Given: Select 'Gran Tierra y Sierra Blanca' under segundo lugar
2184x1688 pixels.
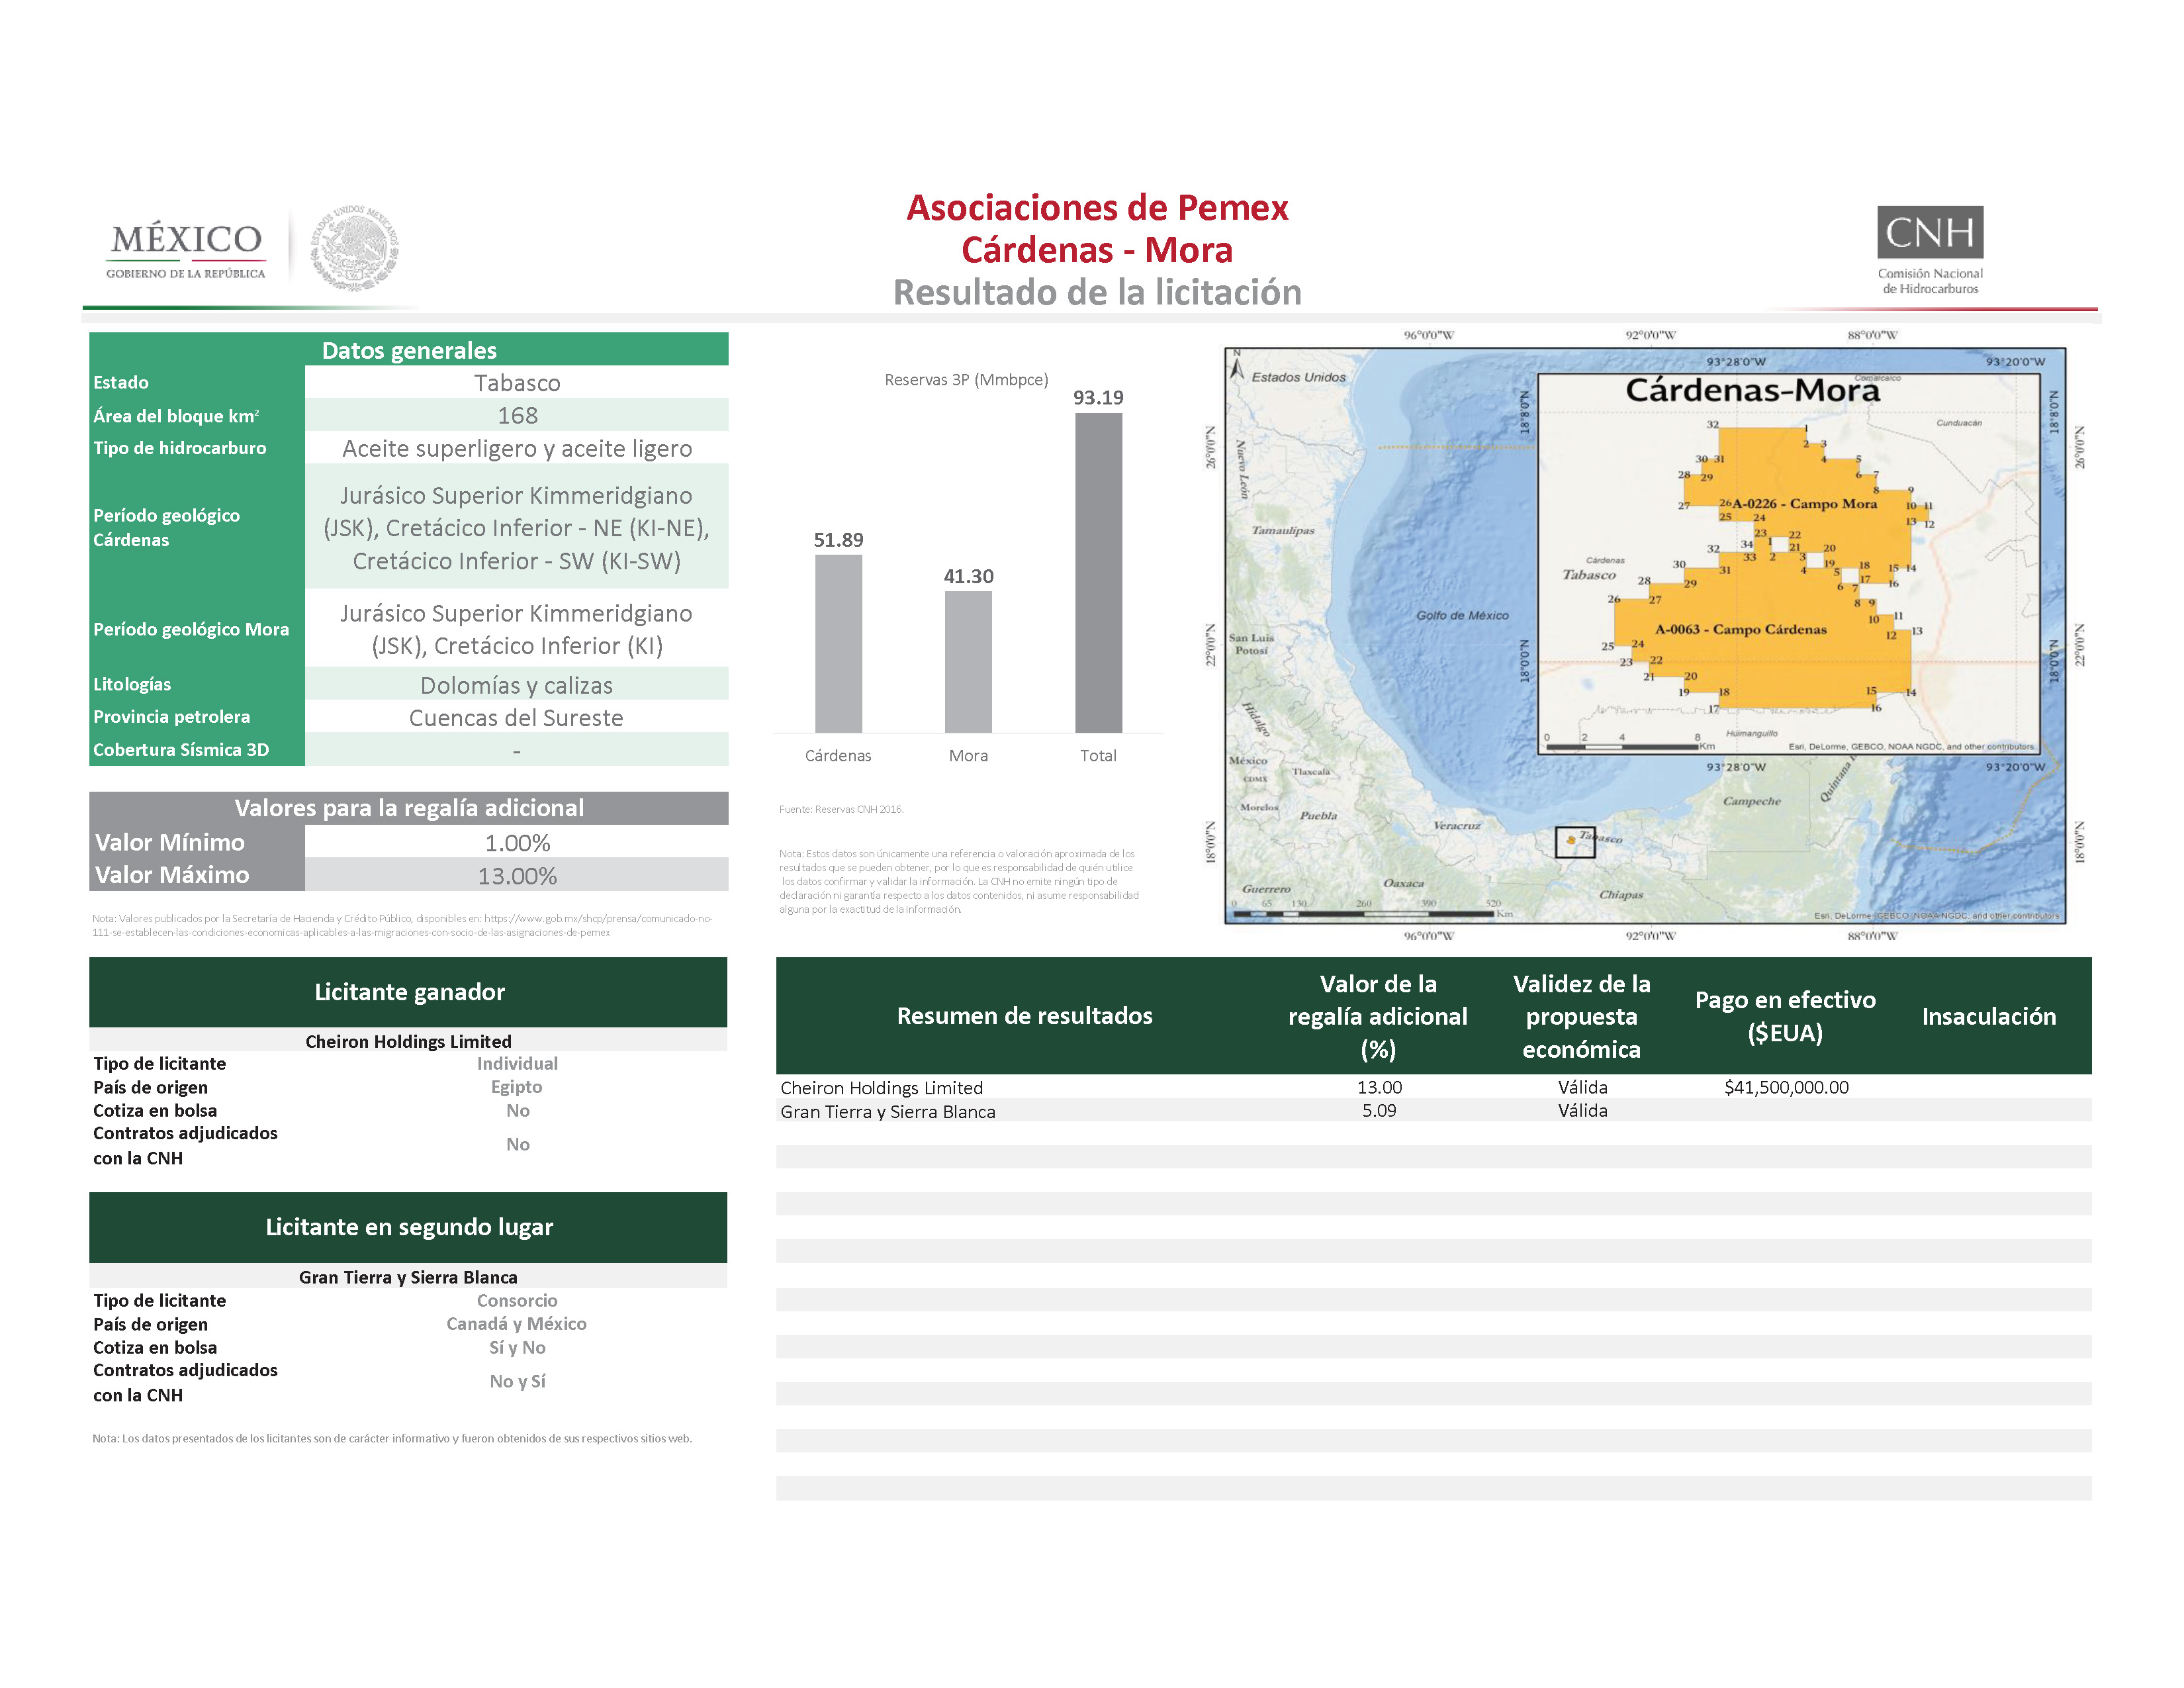Looking at the screenshot, I should pyautogui.click(x=408, y=1277).
